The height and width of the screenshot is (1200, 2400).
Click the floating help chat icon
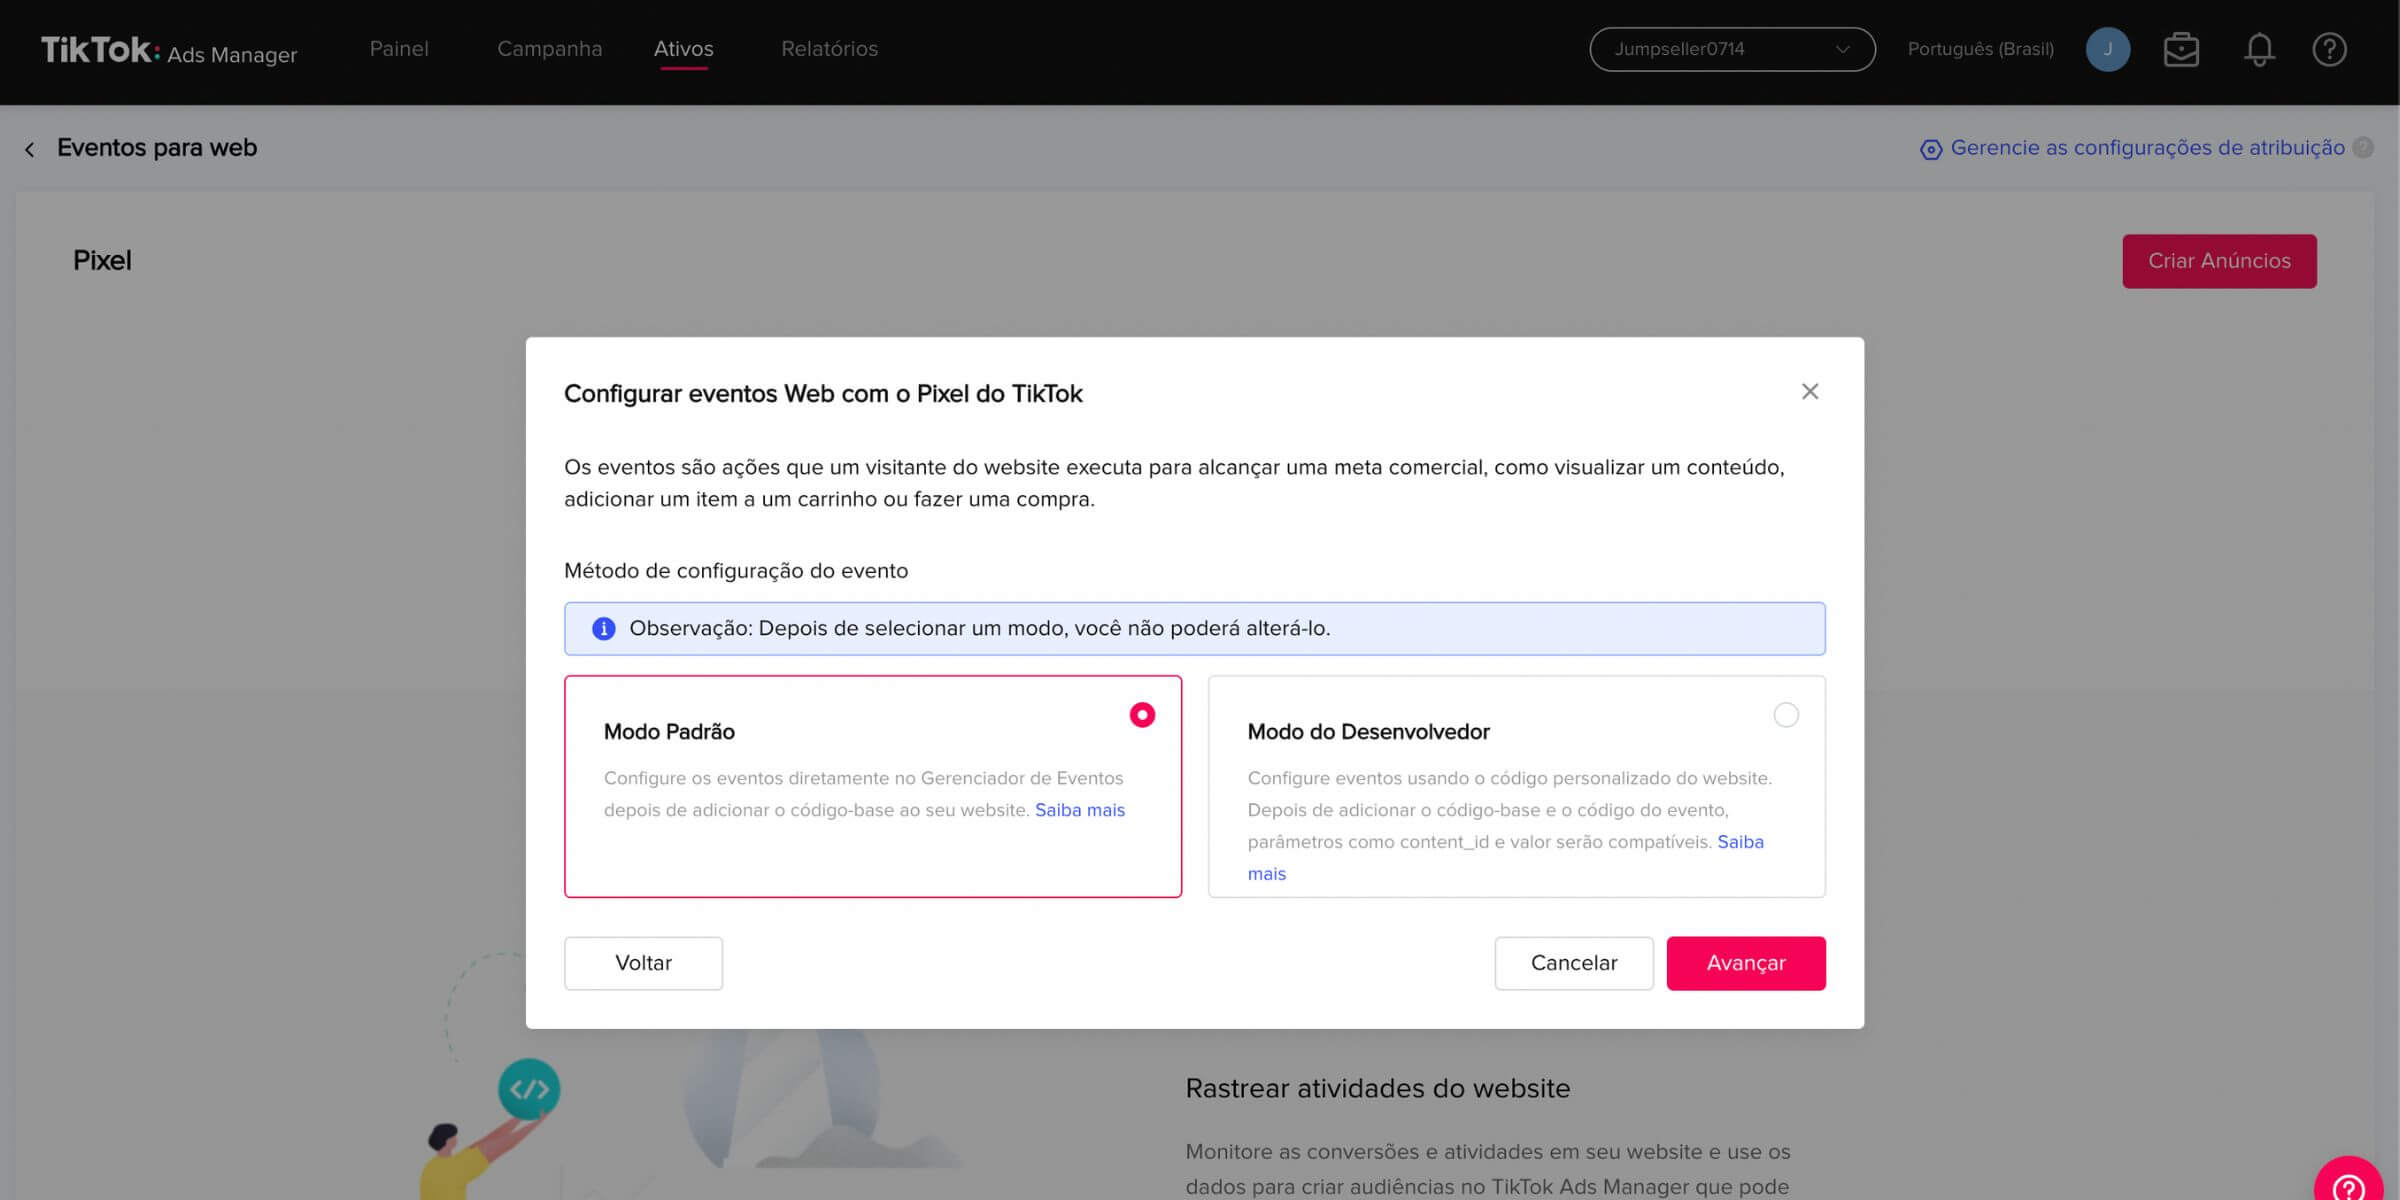pyautogui.click(x=2347, y=1185)
